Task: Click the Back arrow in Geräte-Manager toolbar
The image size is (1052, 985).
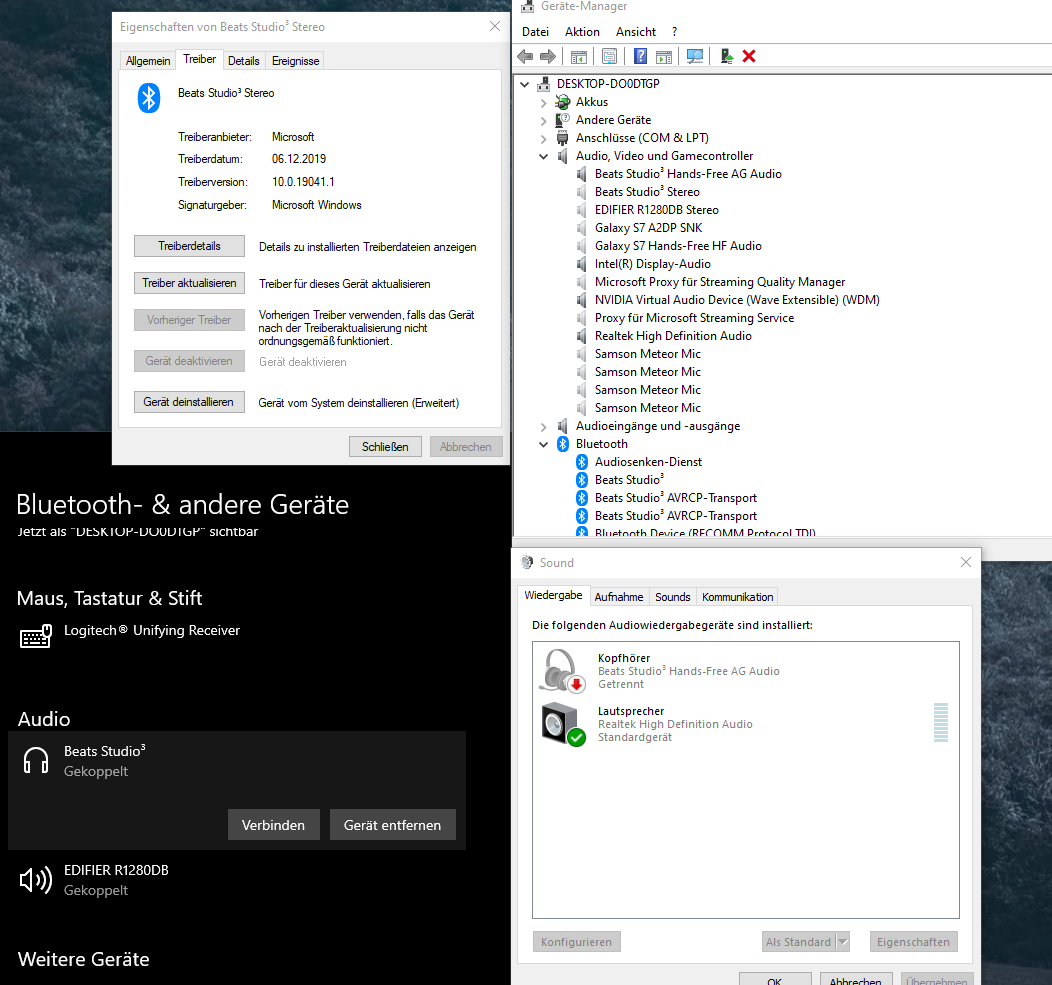Action: tap(525, 56)
